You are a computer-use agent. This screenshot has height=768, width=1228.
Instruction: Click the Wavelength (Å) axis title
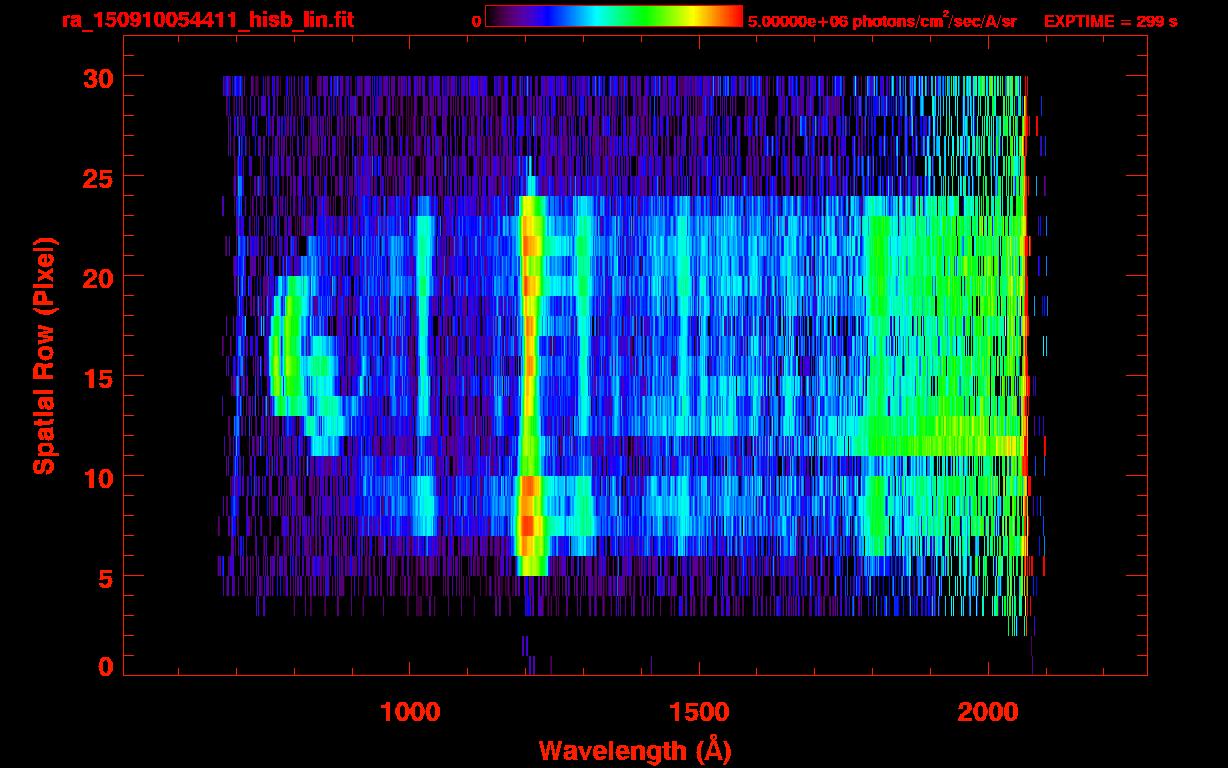click(x=634, y=750)
